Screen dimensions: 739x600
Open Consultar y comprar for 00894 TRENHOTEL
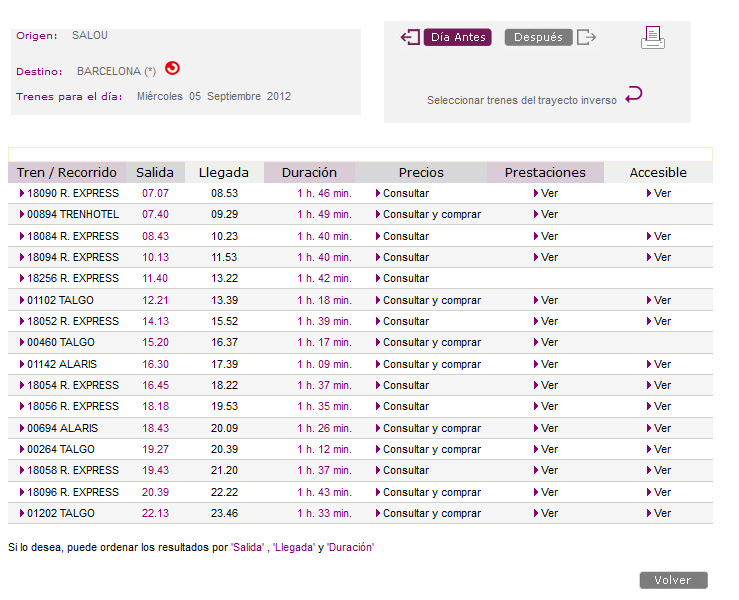pos(428,214)
